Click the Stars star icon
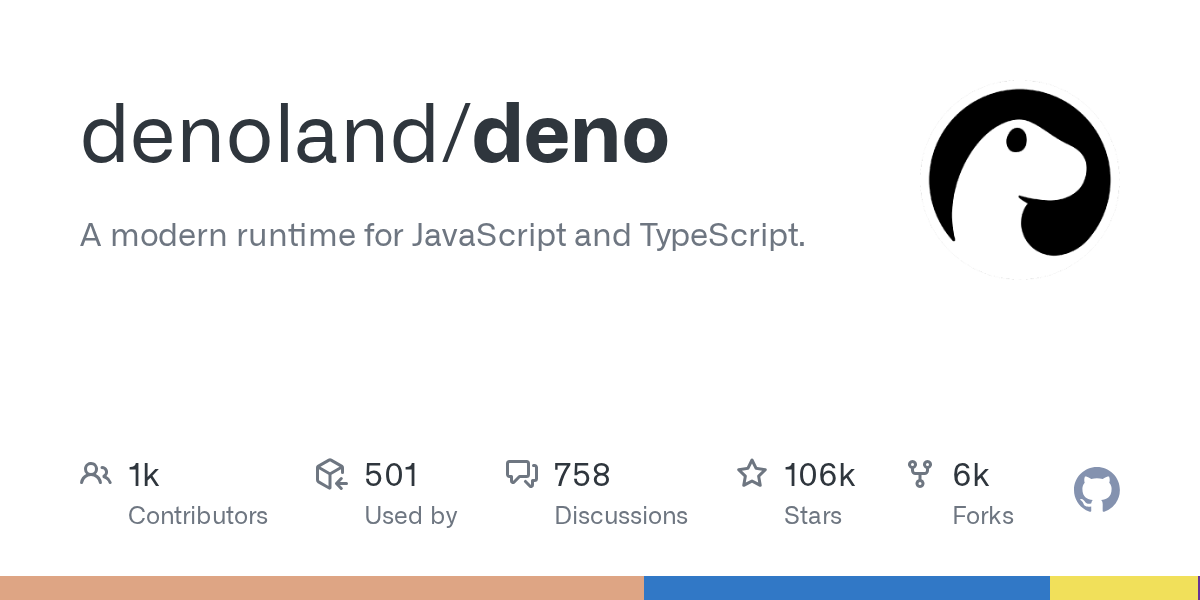Viewport: 1200px width, 600px height. (752, 474)
